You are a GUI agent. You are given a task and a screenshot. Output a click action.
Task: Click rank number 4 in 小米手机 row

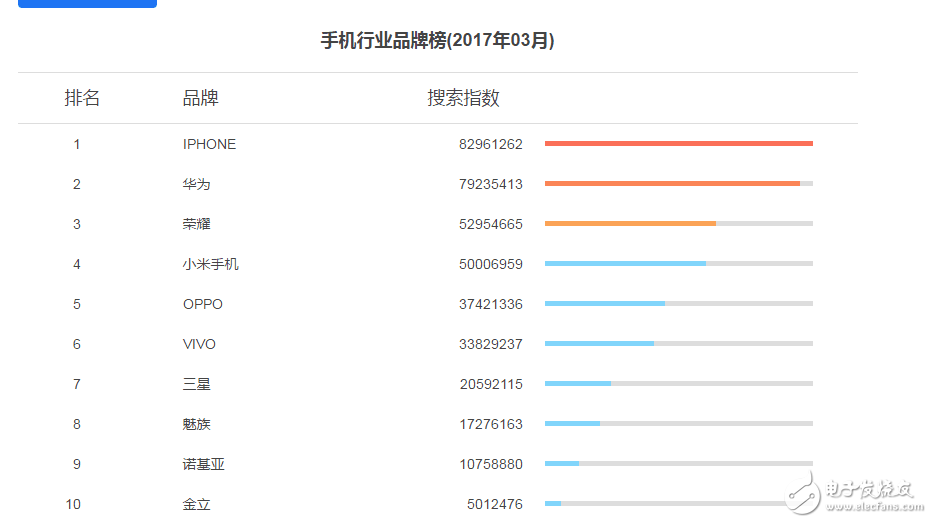[x=77, y=264]
